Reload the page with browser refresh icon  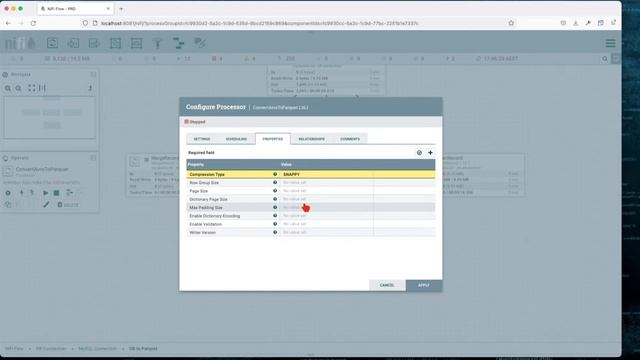click(33, 23)
